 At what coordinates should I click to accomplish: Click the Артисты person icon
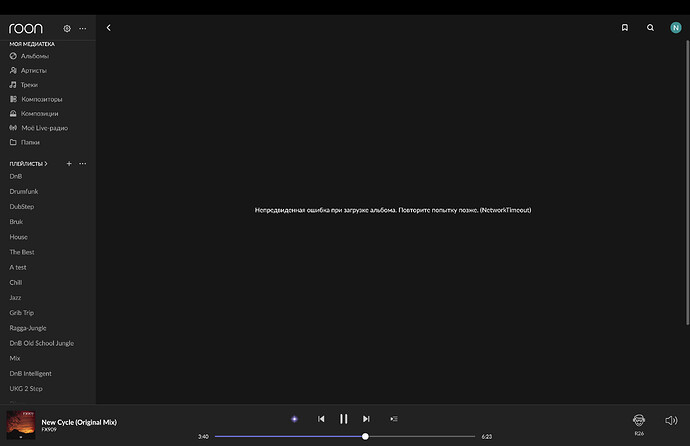tap(13, 70)
